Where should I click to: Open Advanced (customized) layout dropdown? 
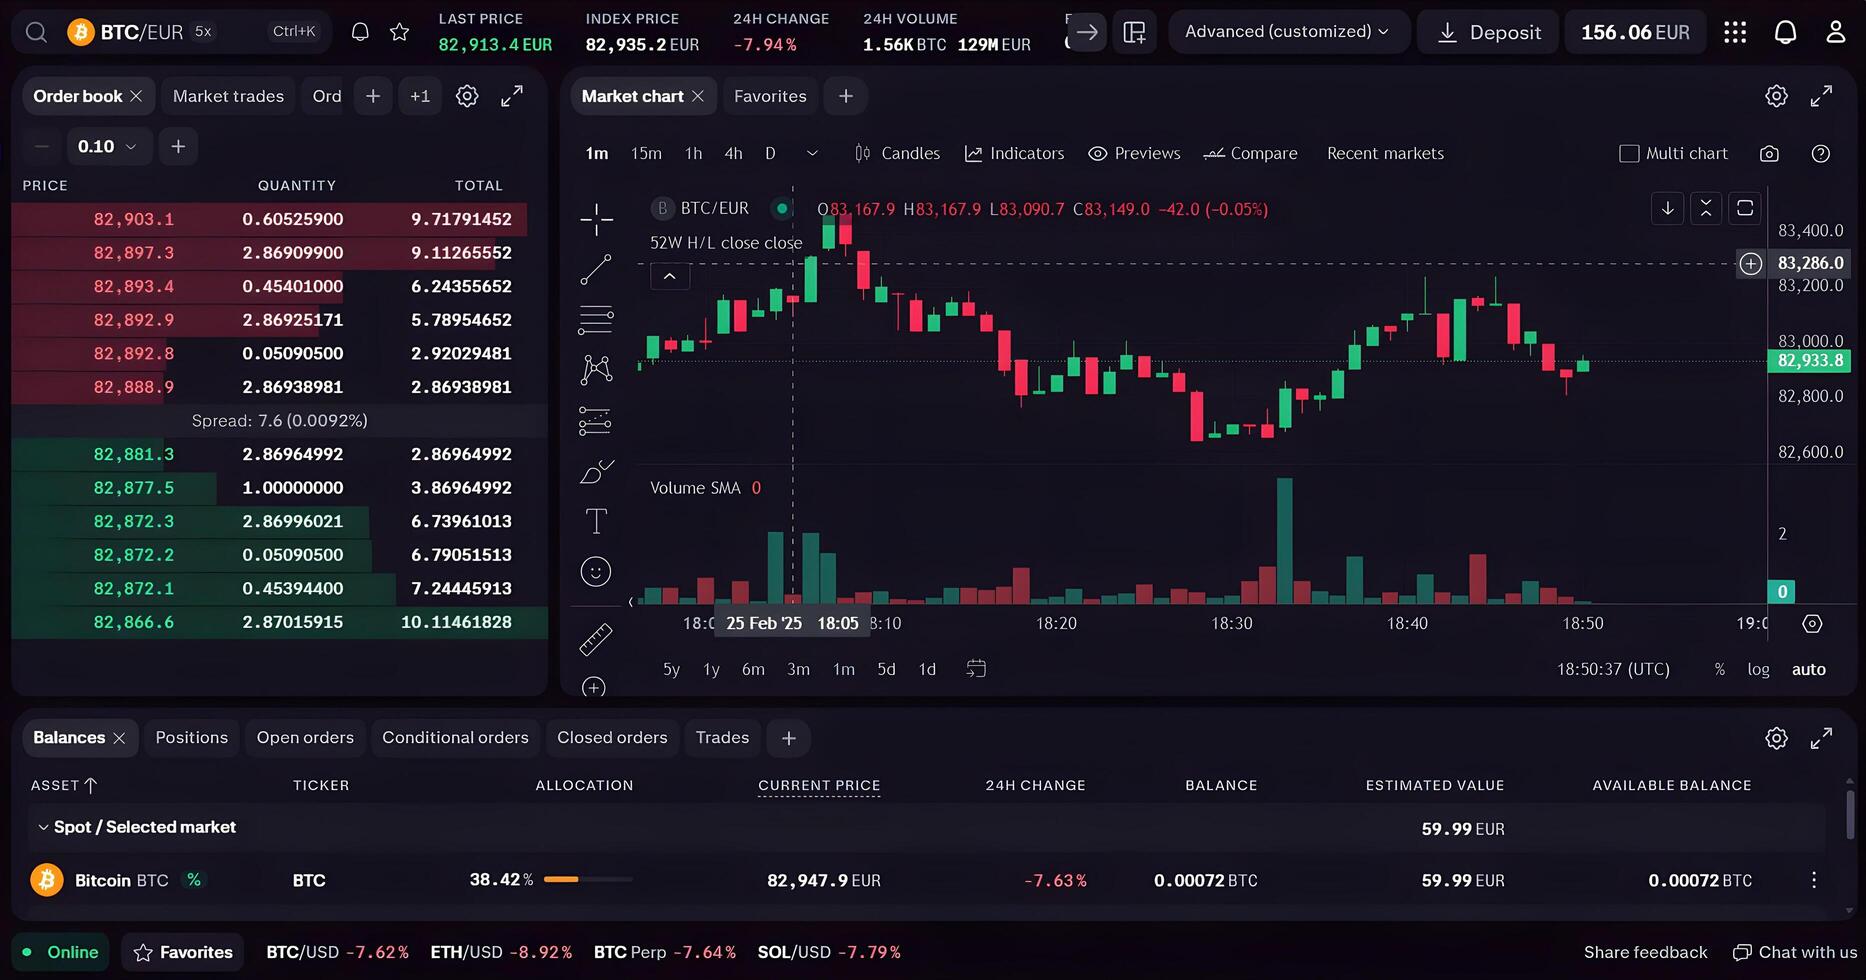1288,32
